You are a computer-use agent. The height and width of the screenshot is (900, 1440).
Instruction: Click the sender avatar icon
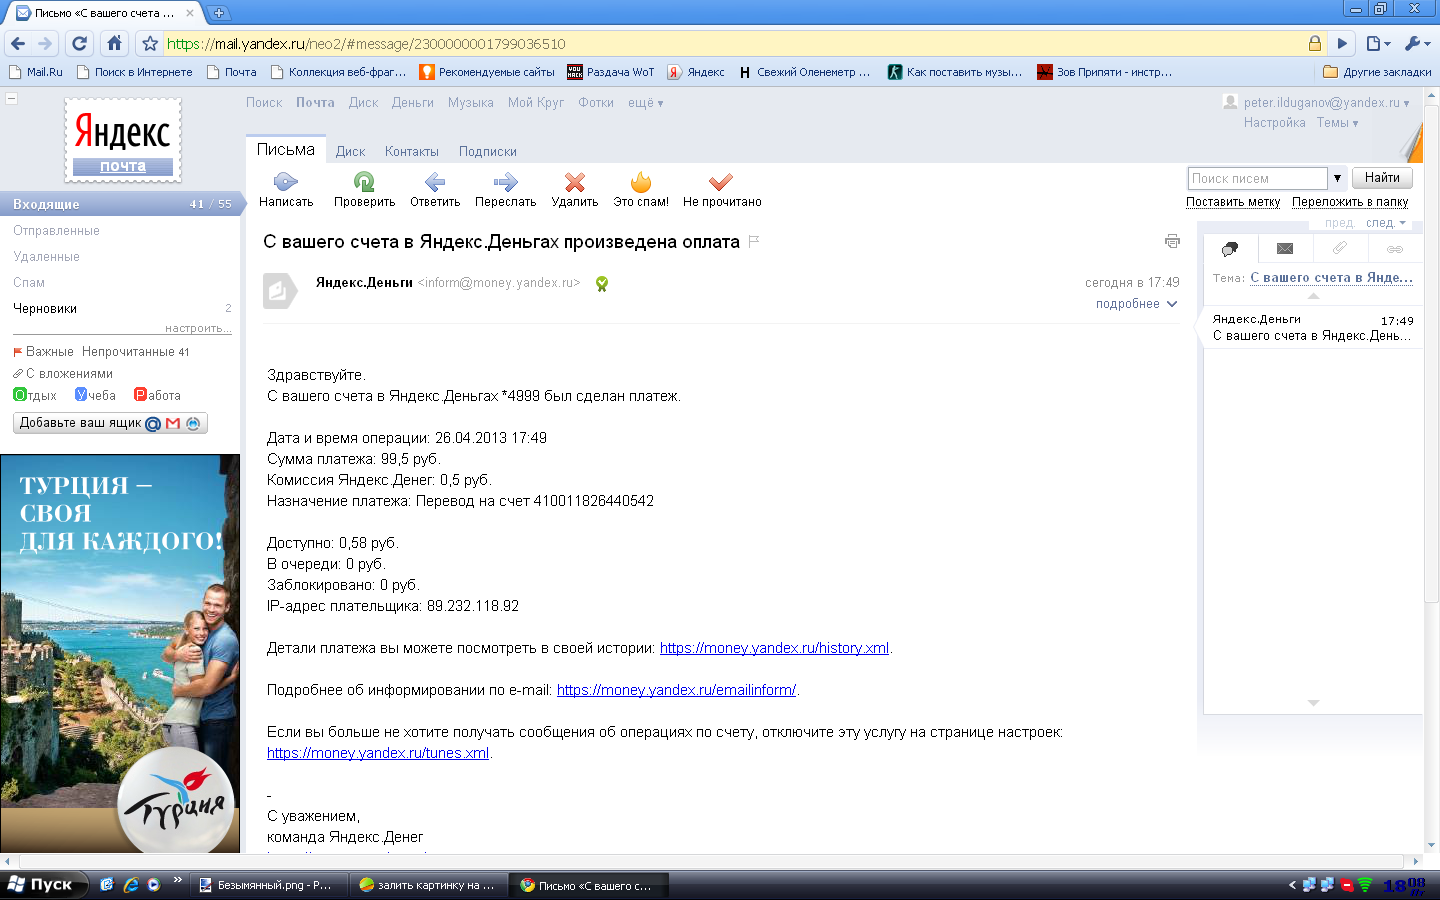279,291
